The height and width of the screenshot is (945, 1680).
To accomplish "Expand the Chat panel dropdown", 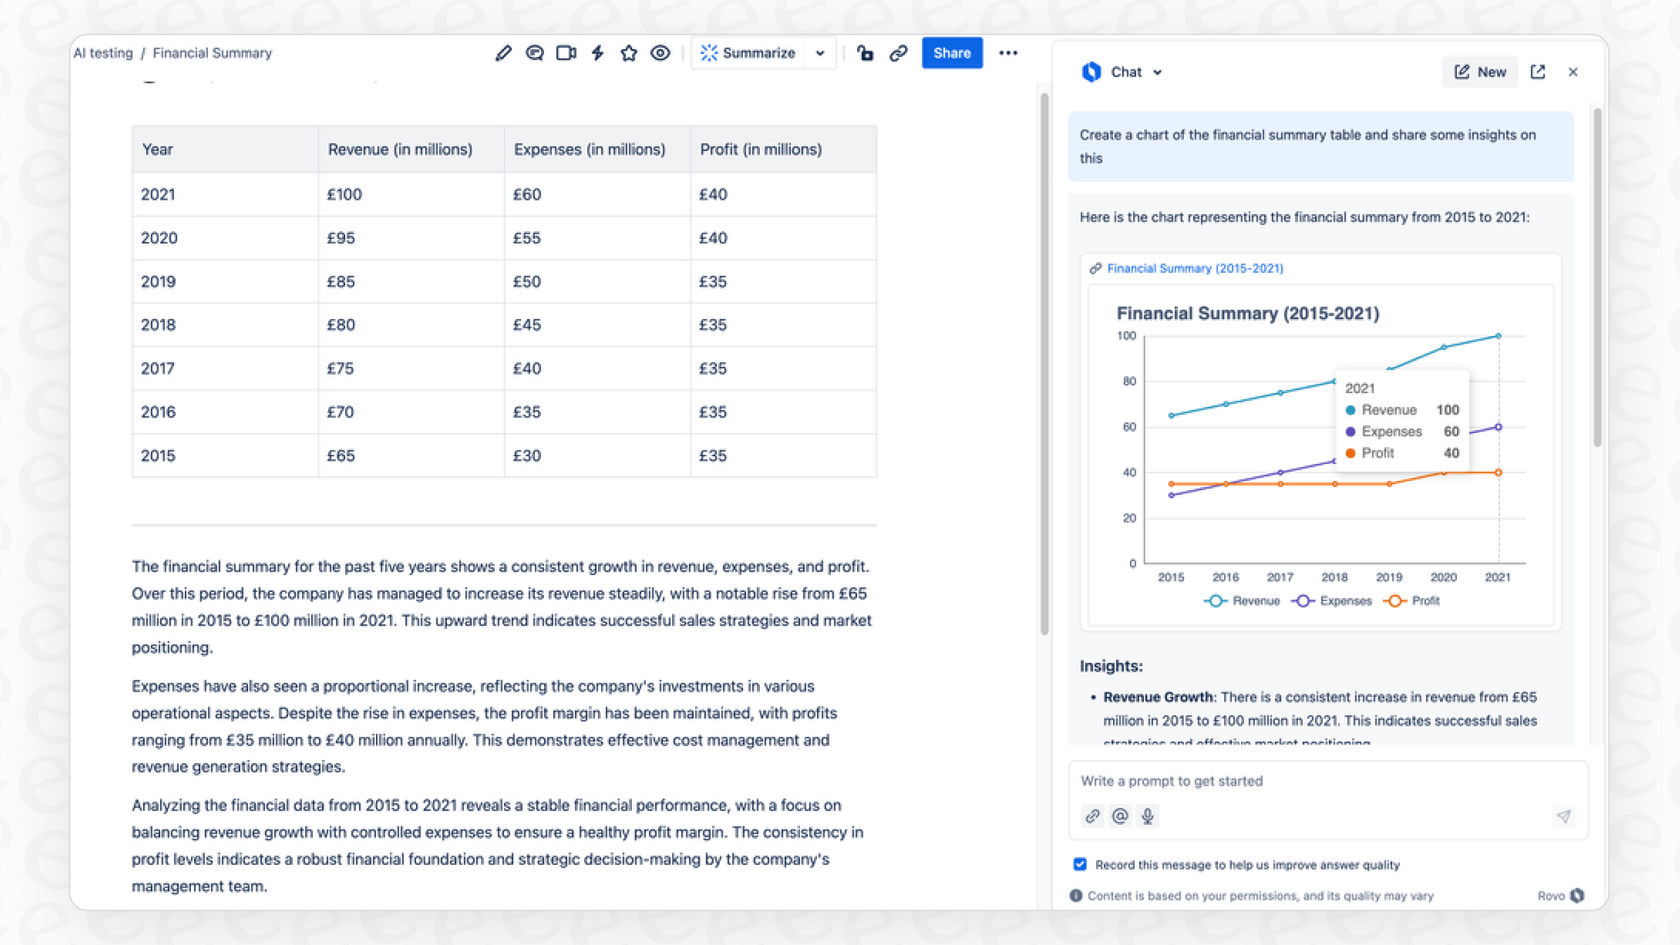I will (x=1158, y=72).
